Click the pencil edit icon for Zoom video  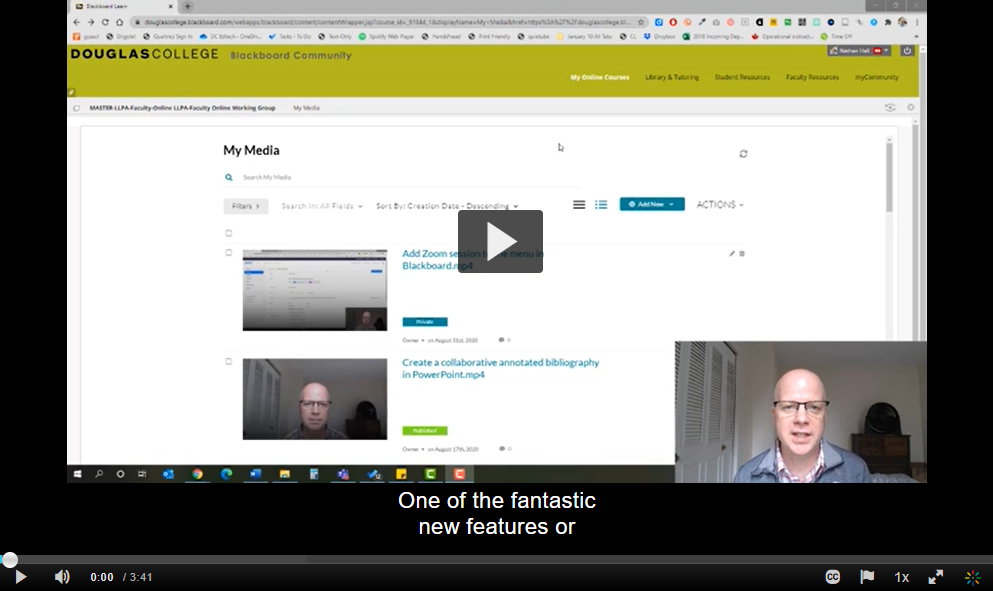point(732,254)
